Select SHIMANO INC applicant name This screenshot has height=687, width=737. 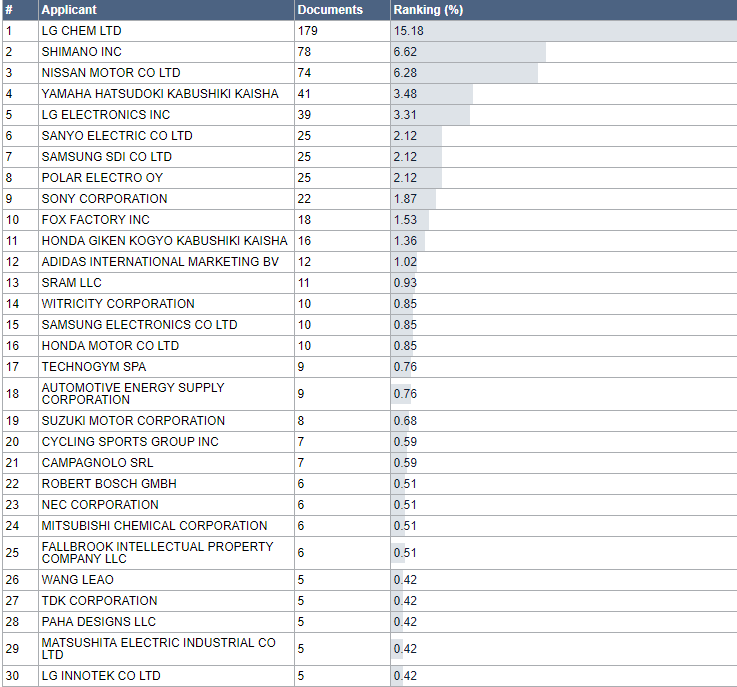point(81,52)
